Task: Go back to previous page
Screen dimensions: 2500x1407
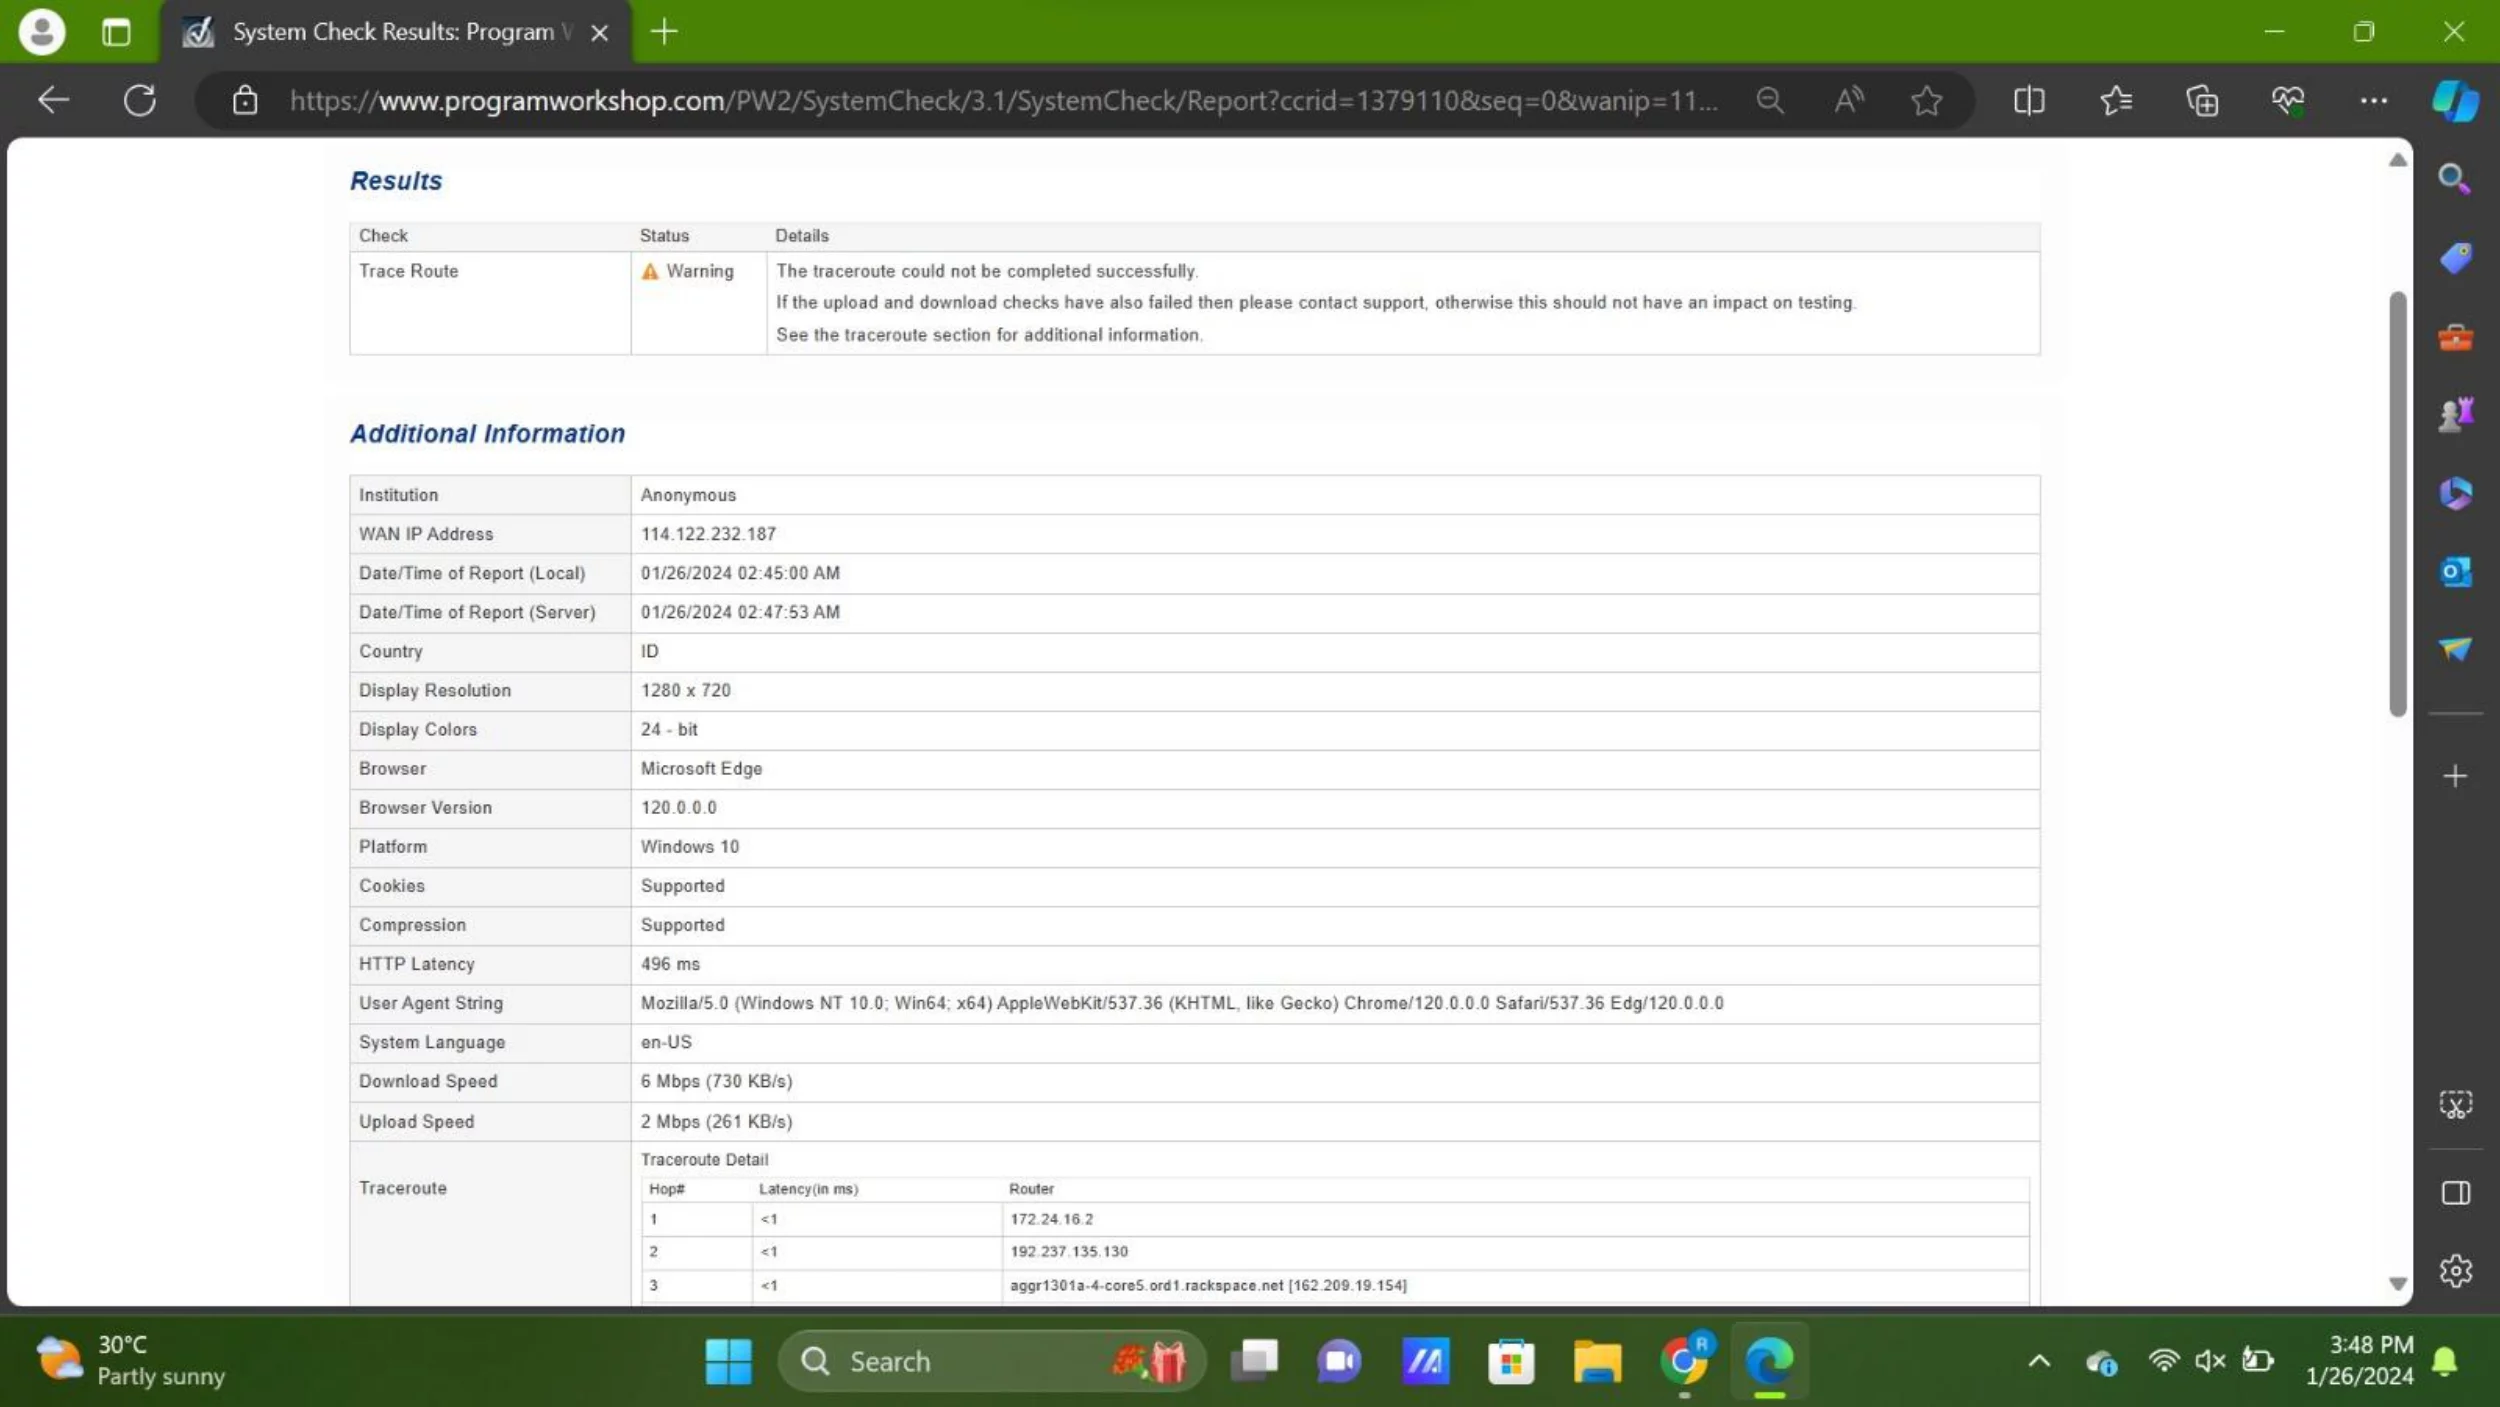Action: [x=53, y=100]
